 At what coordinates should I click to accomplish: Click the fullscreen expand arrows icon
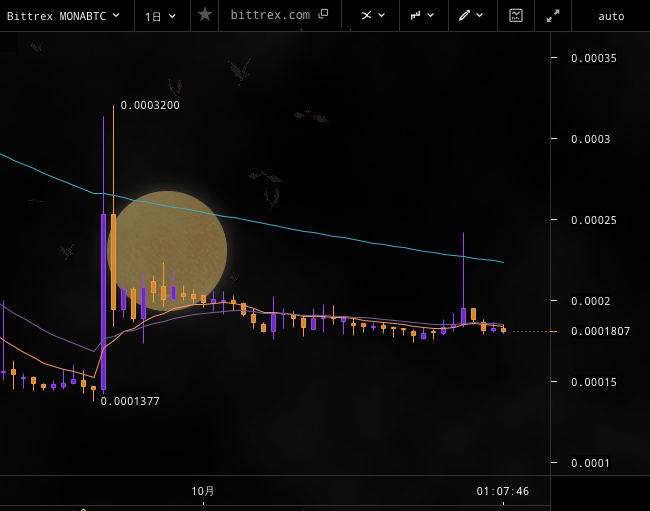pos(553,16)
